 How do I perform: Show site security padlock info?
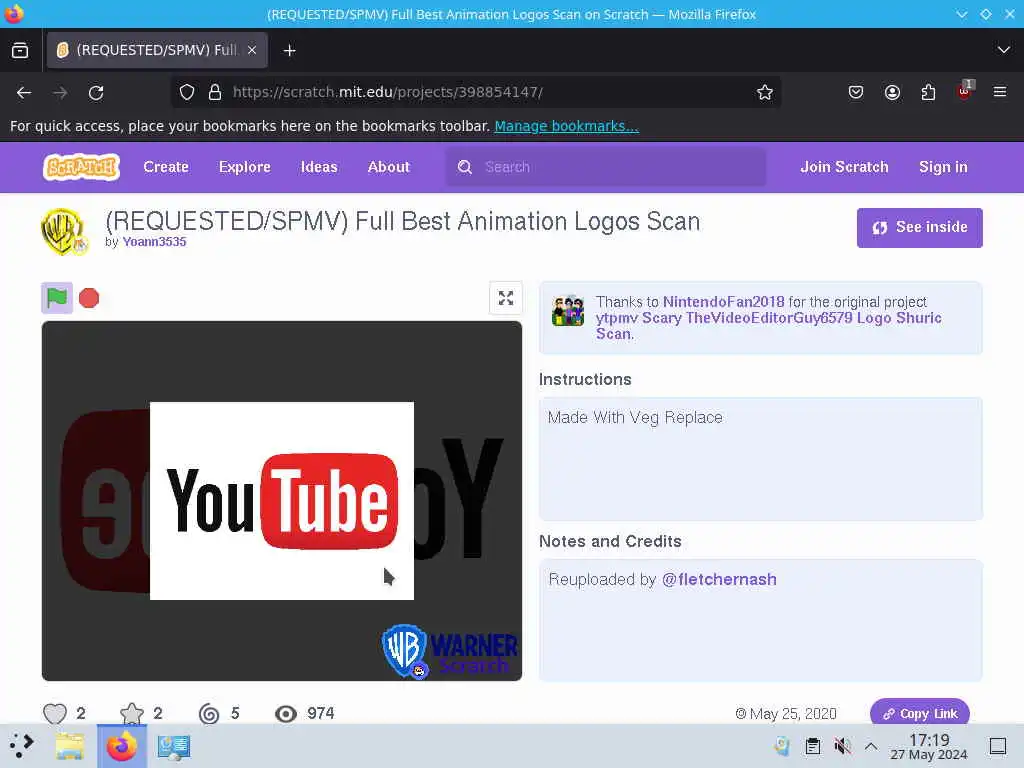click(x=215, y=92)
